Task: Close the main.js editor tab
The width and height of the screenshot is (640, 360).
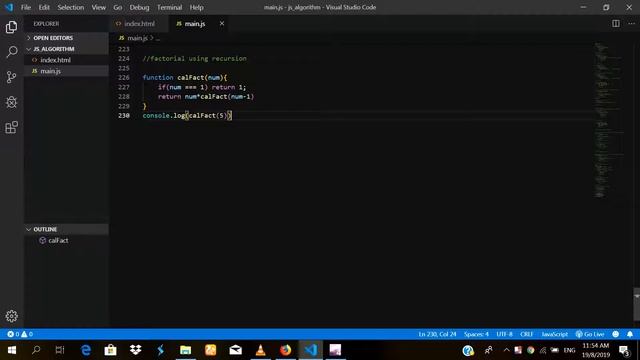Action: click(x=222, y=24)
